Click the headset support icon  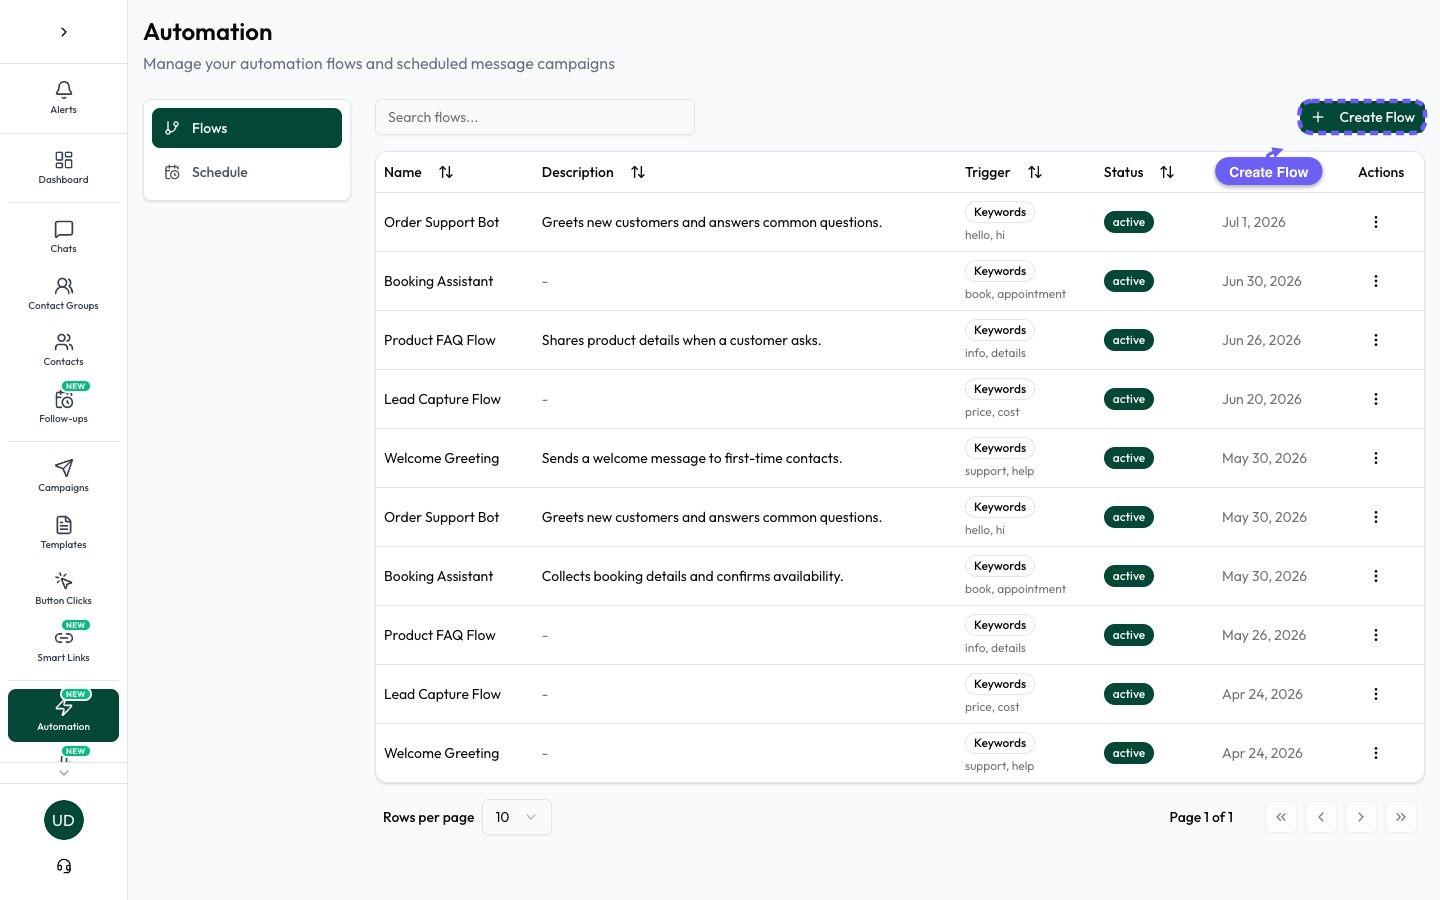click(64, 866)
